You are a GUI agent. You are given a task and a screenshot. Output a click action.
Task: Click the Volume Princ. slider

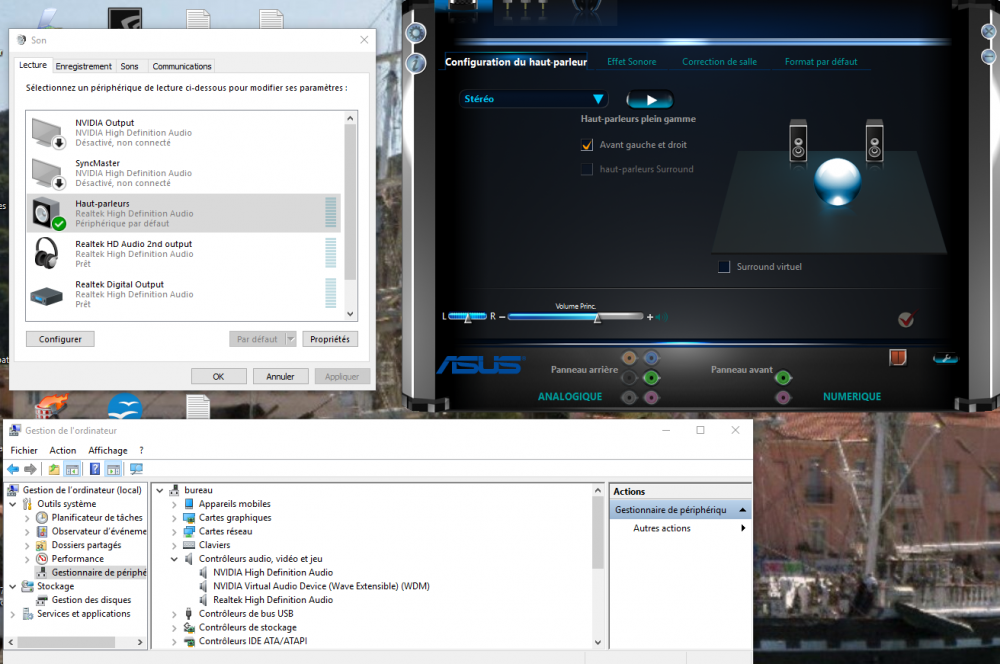tap(575, 317)
